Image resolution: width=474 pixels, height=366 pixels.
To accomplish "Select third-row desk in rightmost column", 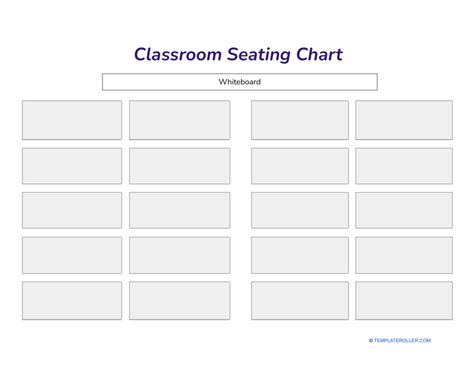I will (x=404, y=210).
